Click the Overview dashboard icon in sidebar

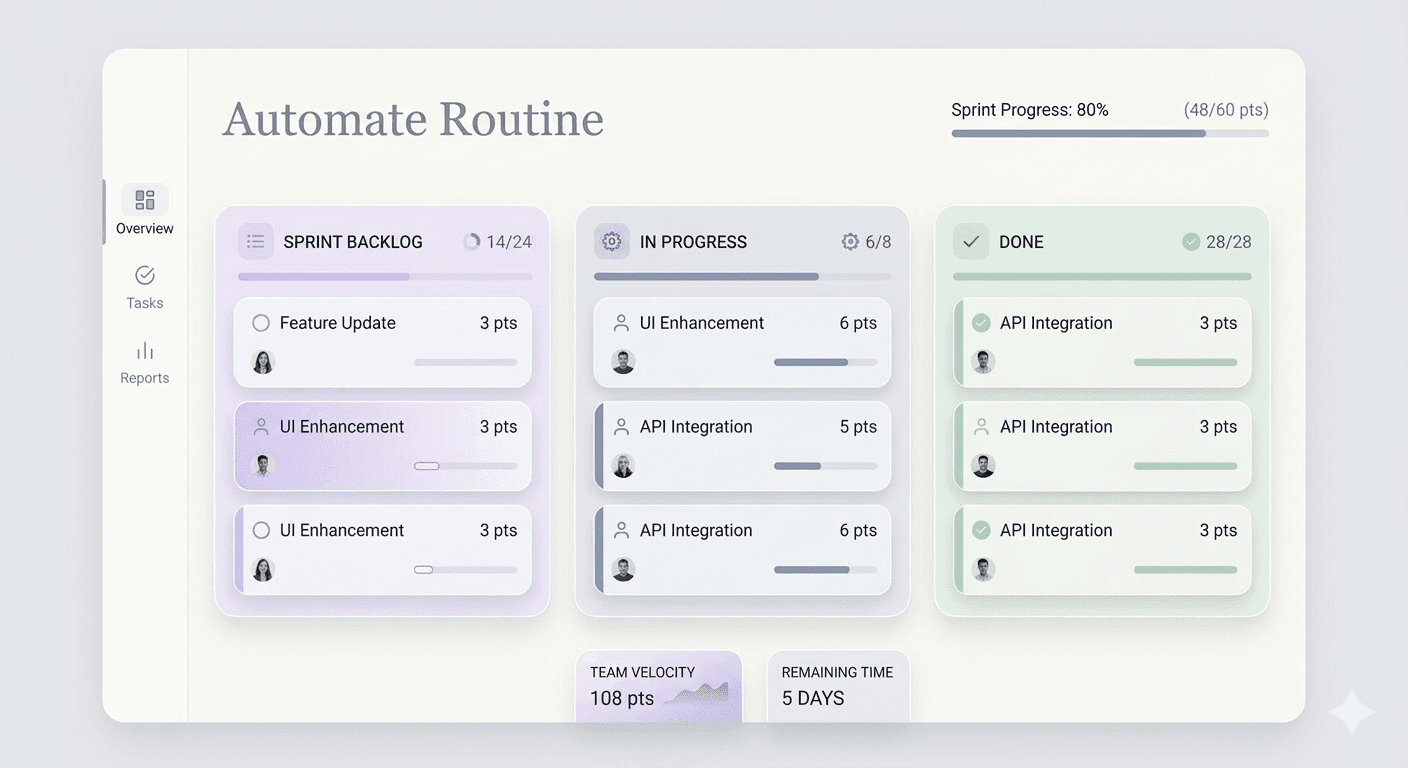click(145, 200)
